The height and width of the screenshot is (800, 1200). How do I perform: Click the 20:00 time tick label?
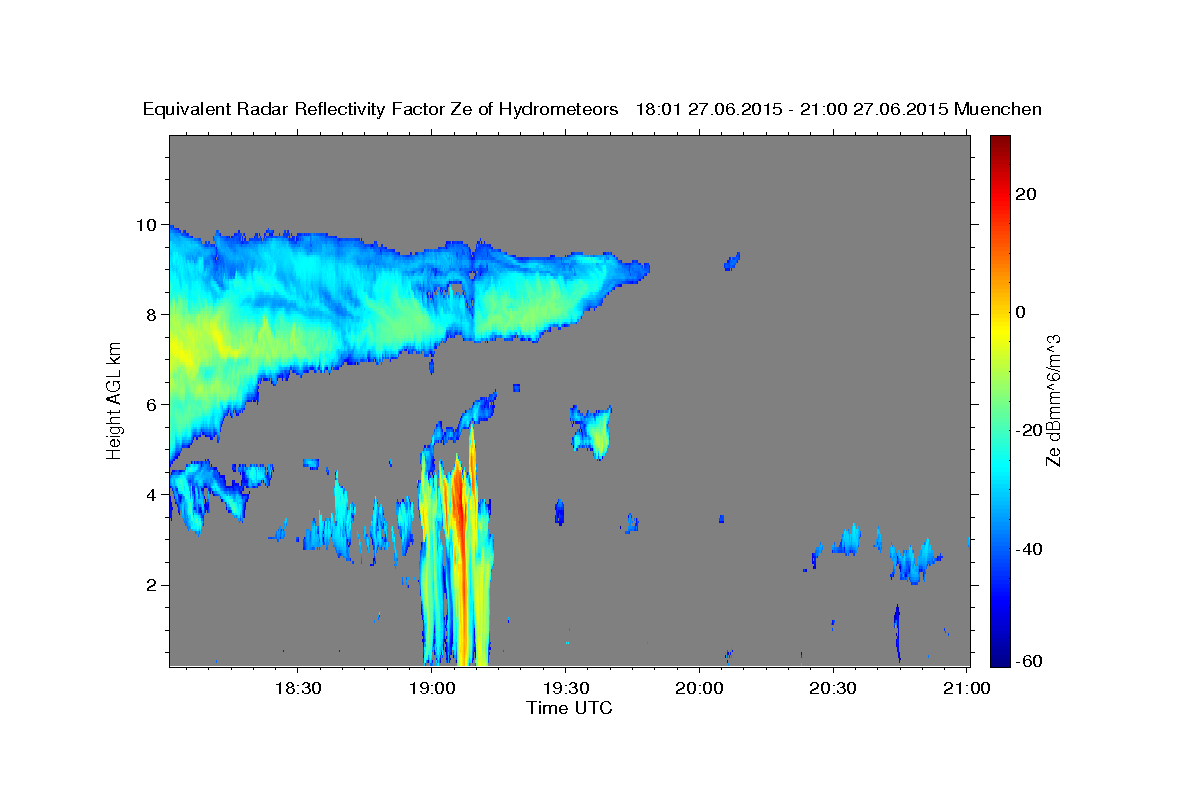coord(699,688)
